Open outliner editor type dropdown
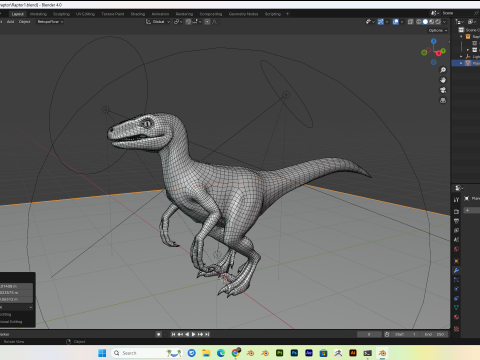The width and height of the screenshot is (480, 360). click(460, 22)
